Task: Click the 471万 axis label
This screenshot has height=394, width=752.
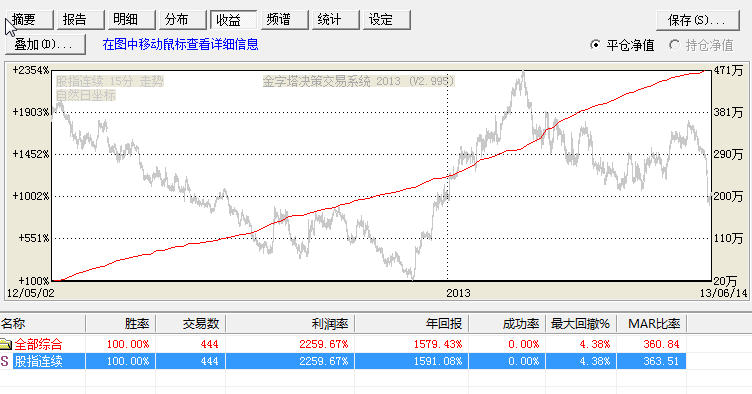Action: [728, 70]
